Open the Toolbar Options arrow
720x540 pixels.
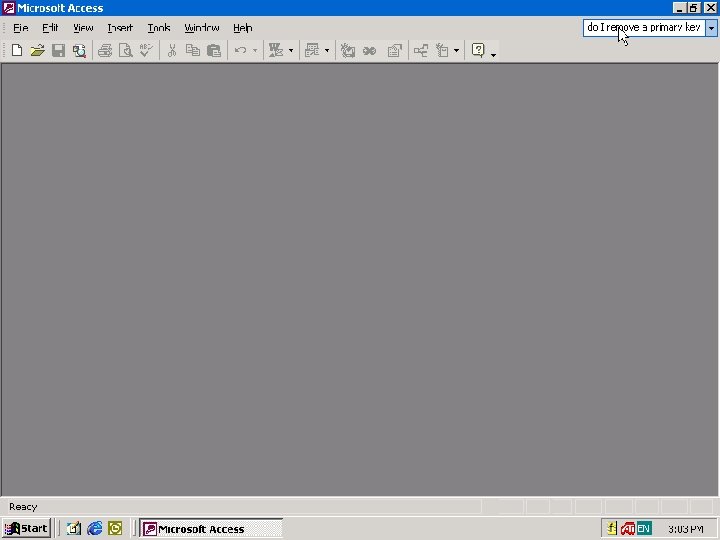coord(493,53)
